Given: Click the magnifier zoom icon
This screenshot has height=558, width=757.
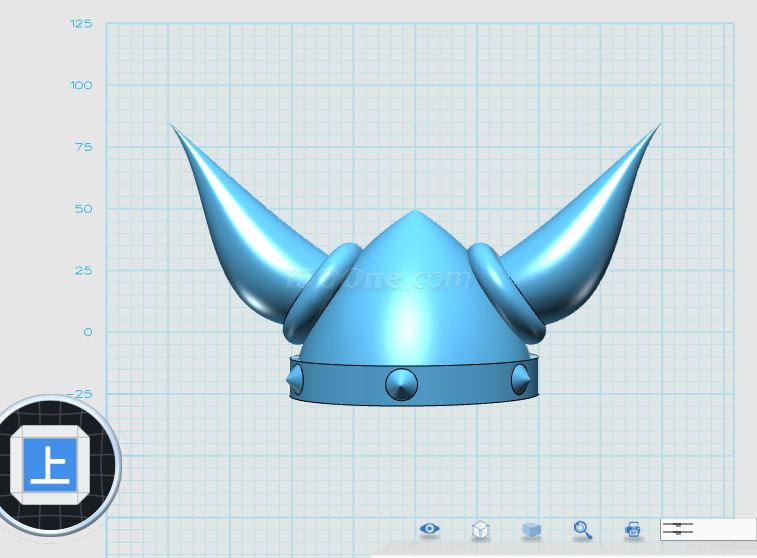Looking at the screenshot, I should (x=582, y=529).
